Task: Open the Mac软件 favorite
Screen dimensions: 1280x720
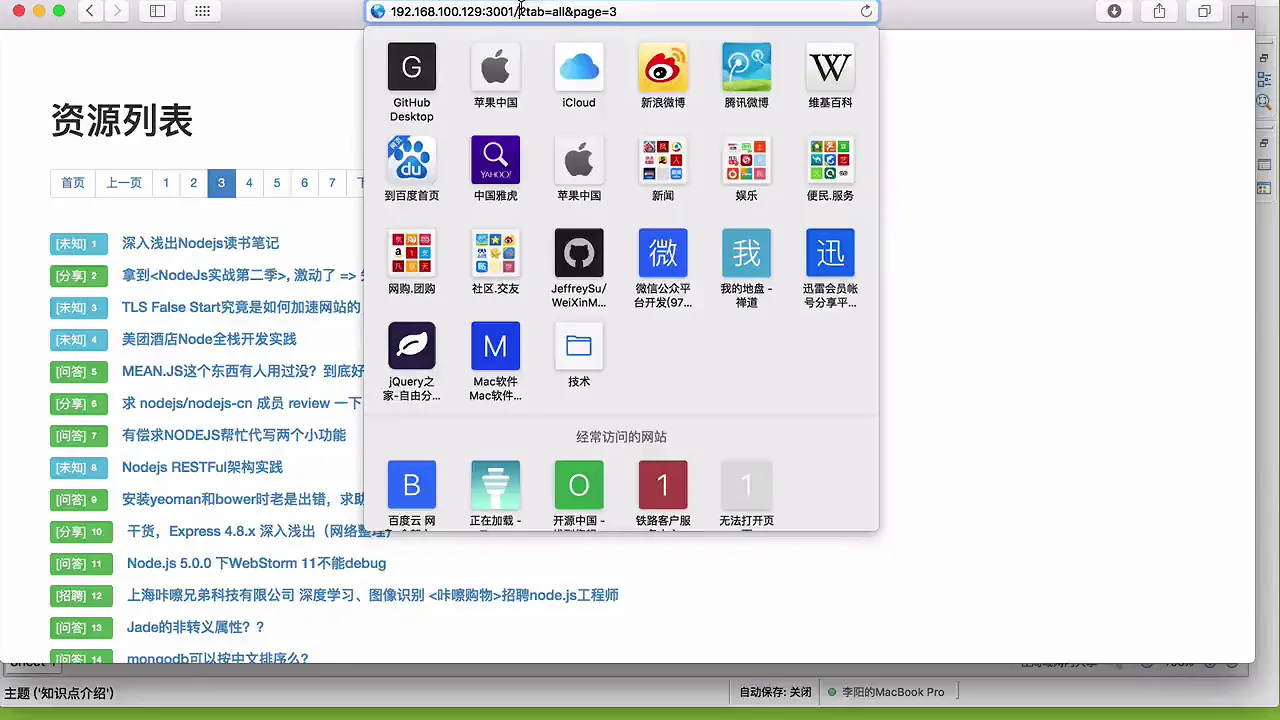Action: point(496,346)
